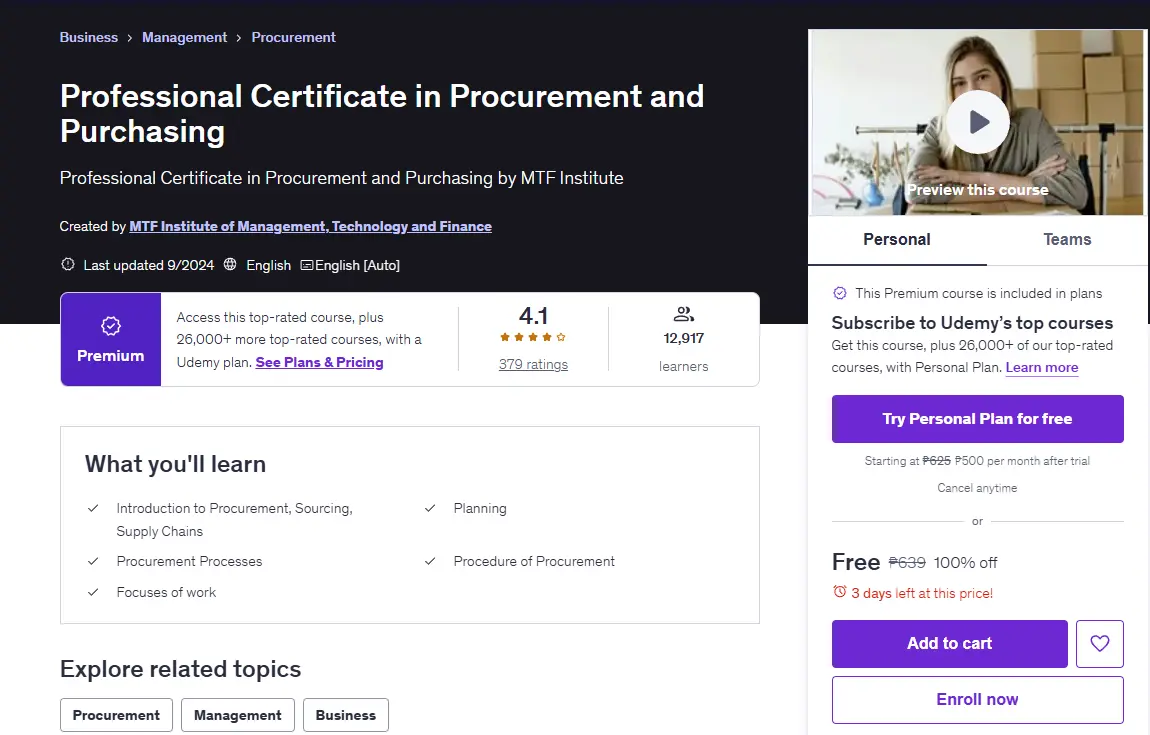Image resolution: width=1150 pixels, height=735 pixels.
Task: Click 'Subscribe to Udemy's top courses' heading
Action: (972, 323)
